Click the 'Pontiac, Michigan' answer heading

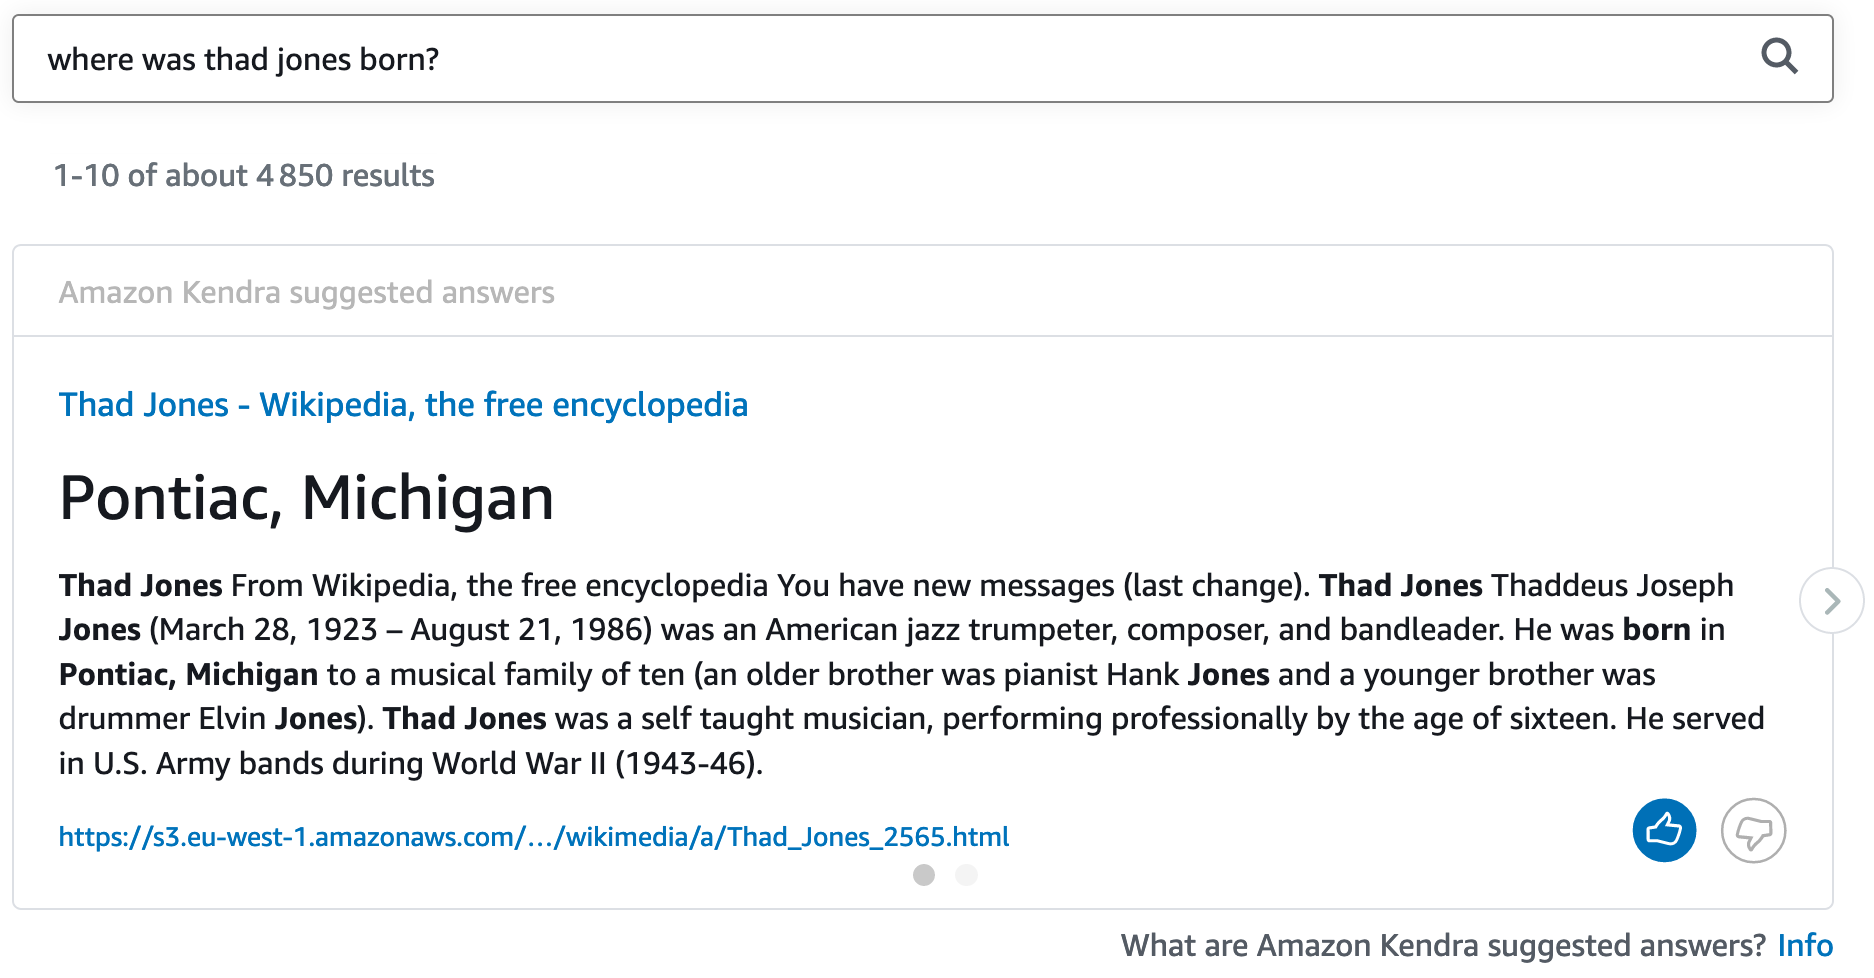point(306,498)
